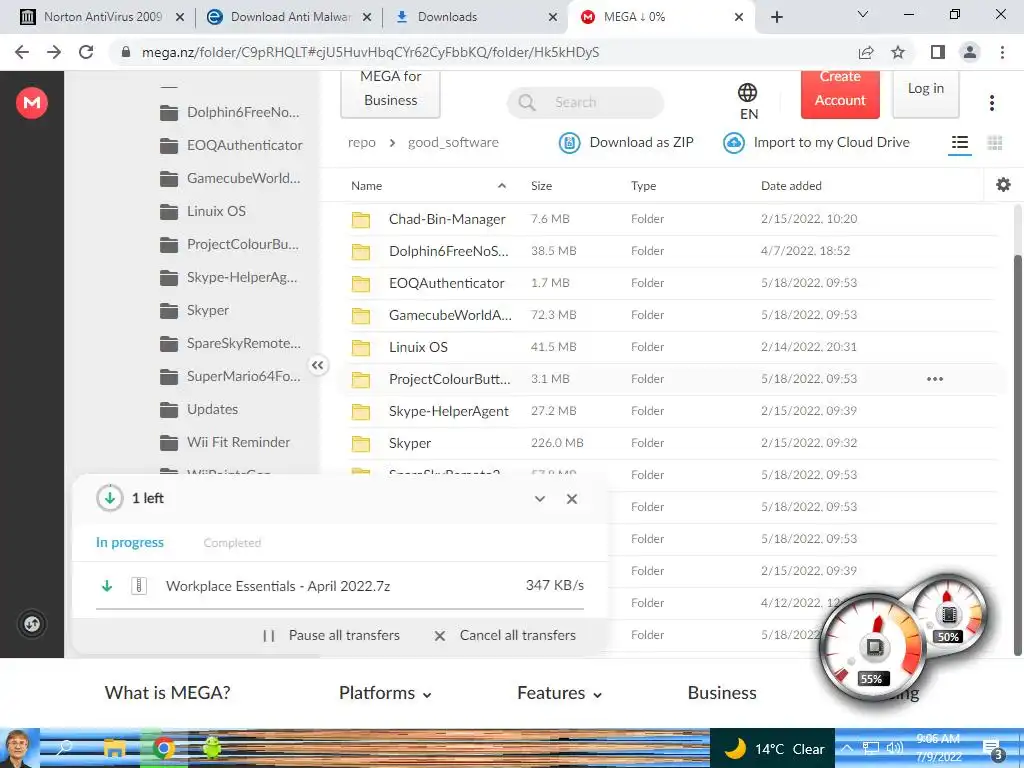Screen dimensions: 1024x768
Task: Reload the page
Action: click(86, 52)
